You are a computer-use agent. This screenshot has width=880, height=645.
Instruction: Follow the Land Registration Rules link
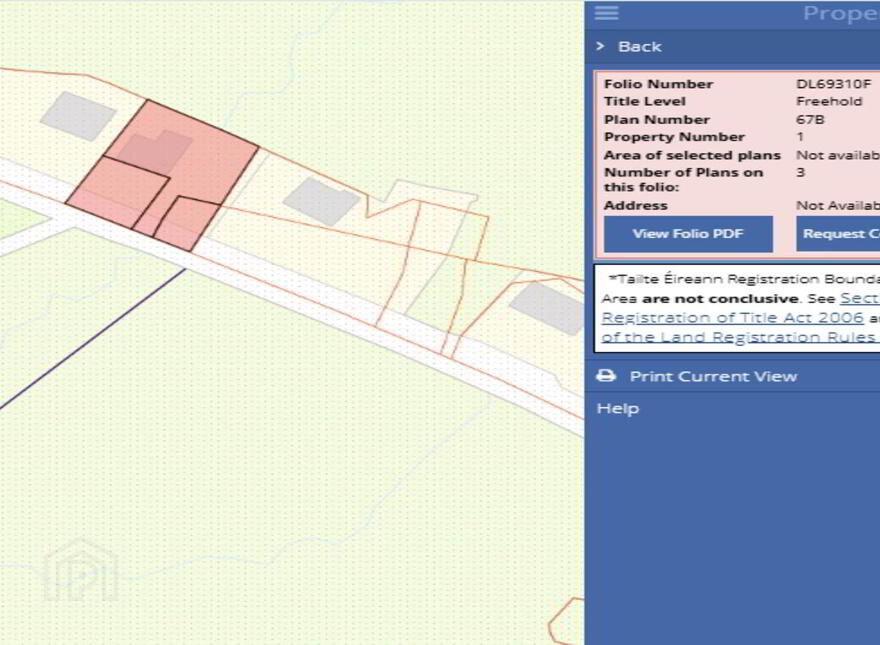tap(738, 337)
